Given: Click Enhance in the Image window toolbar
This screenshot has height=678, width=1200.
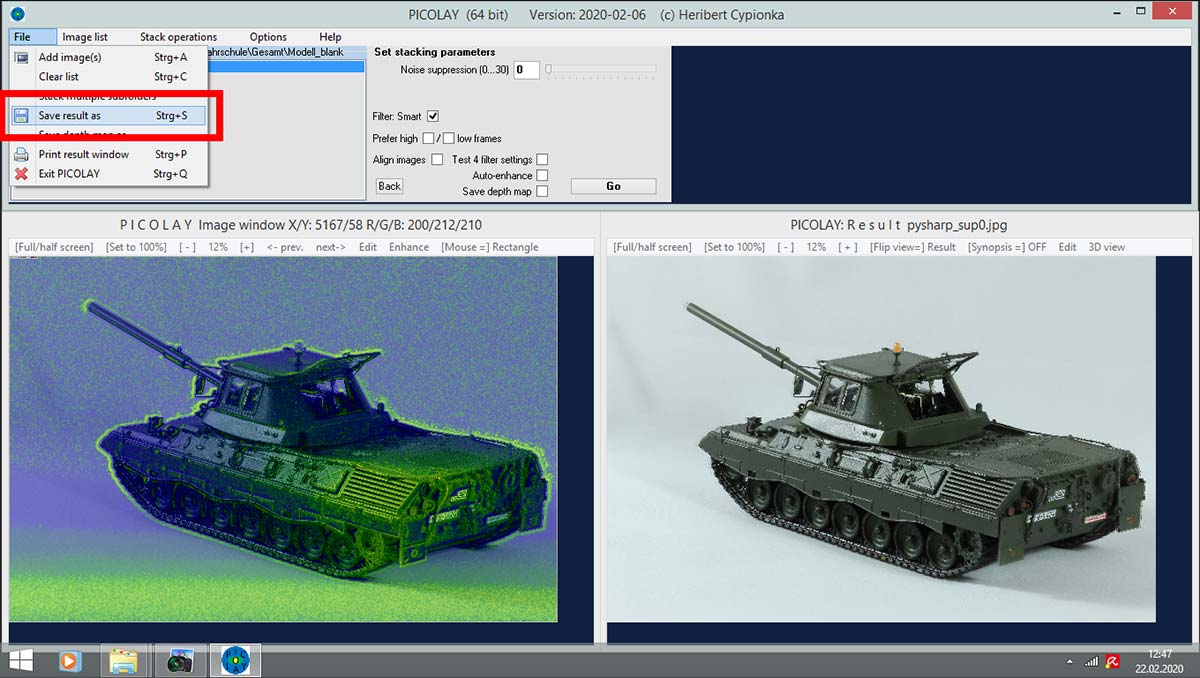Looking at the screenshot, I should pos(409,247).
